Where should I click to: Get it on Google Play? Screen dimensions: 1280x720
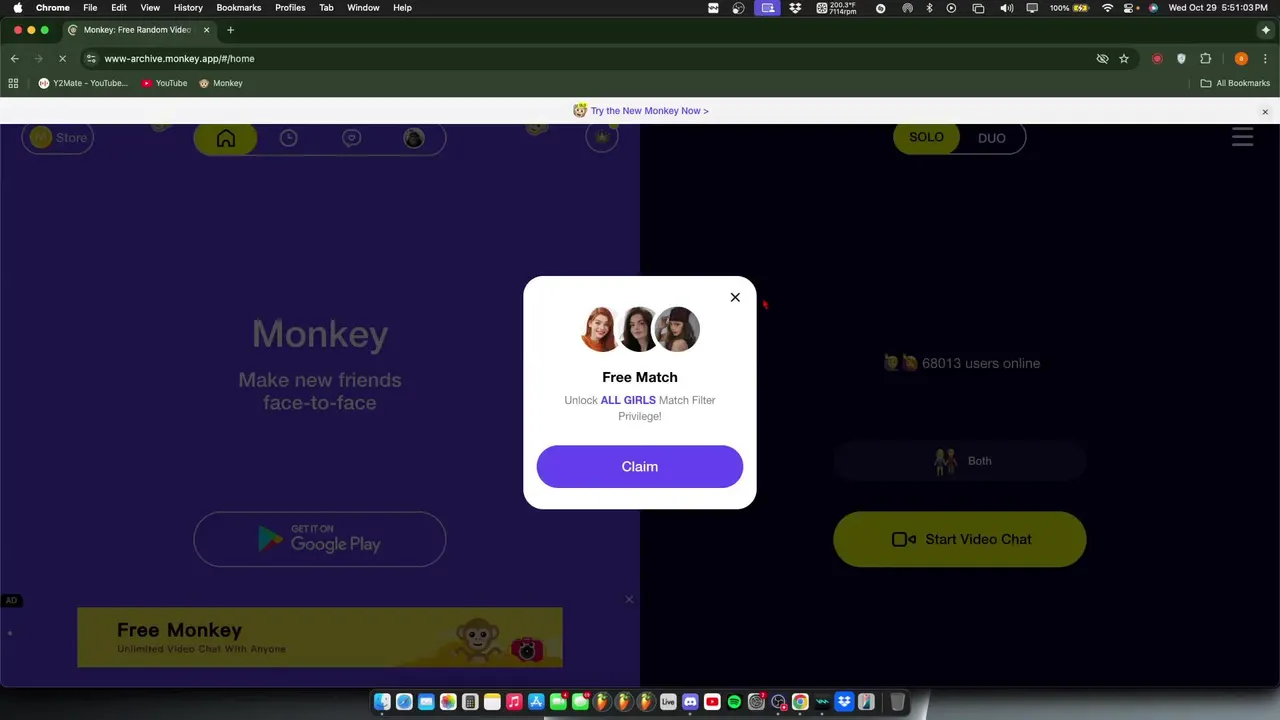(x=320, y=539)
